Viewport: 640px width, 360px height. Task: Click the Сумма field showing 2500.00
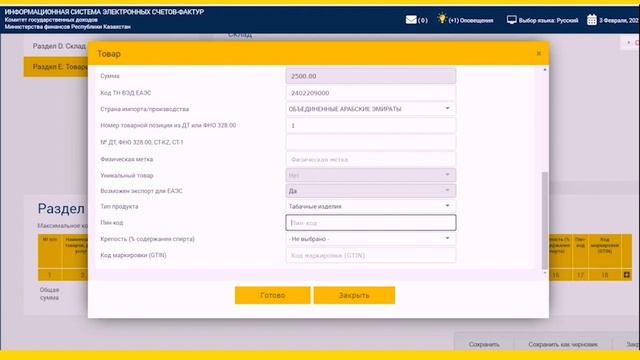[371, 76]
